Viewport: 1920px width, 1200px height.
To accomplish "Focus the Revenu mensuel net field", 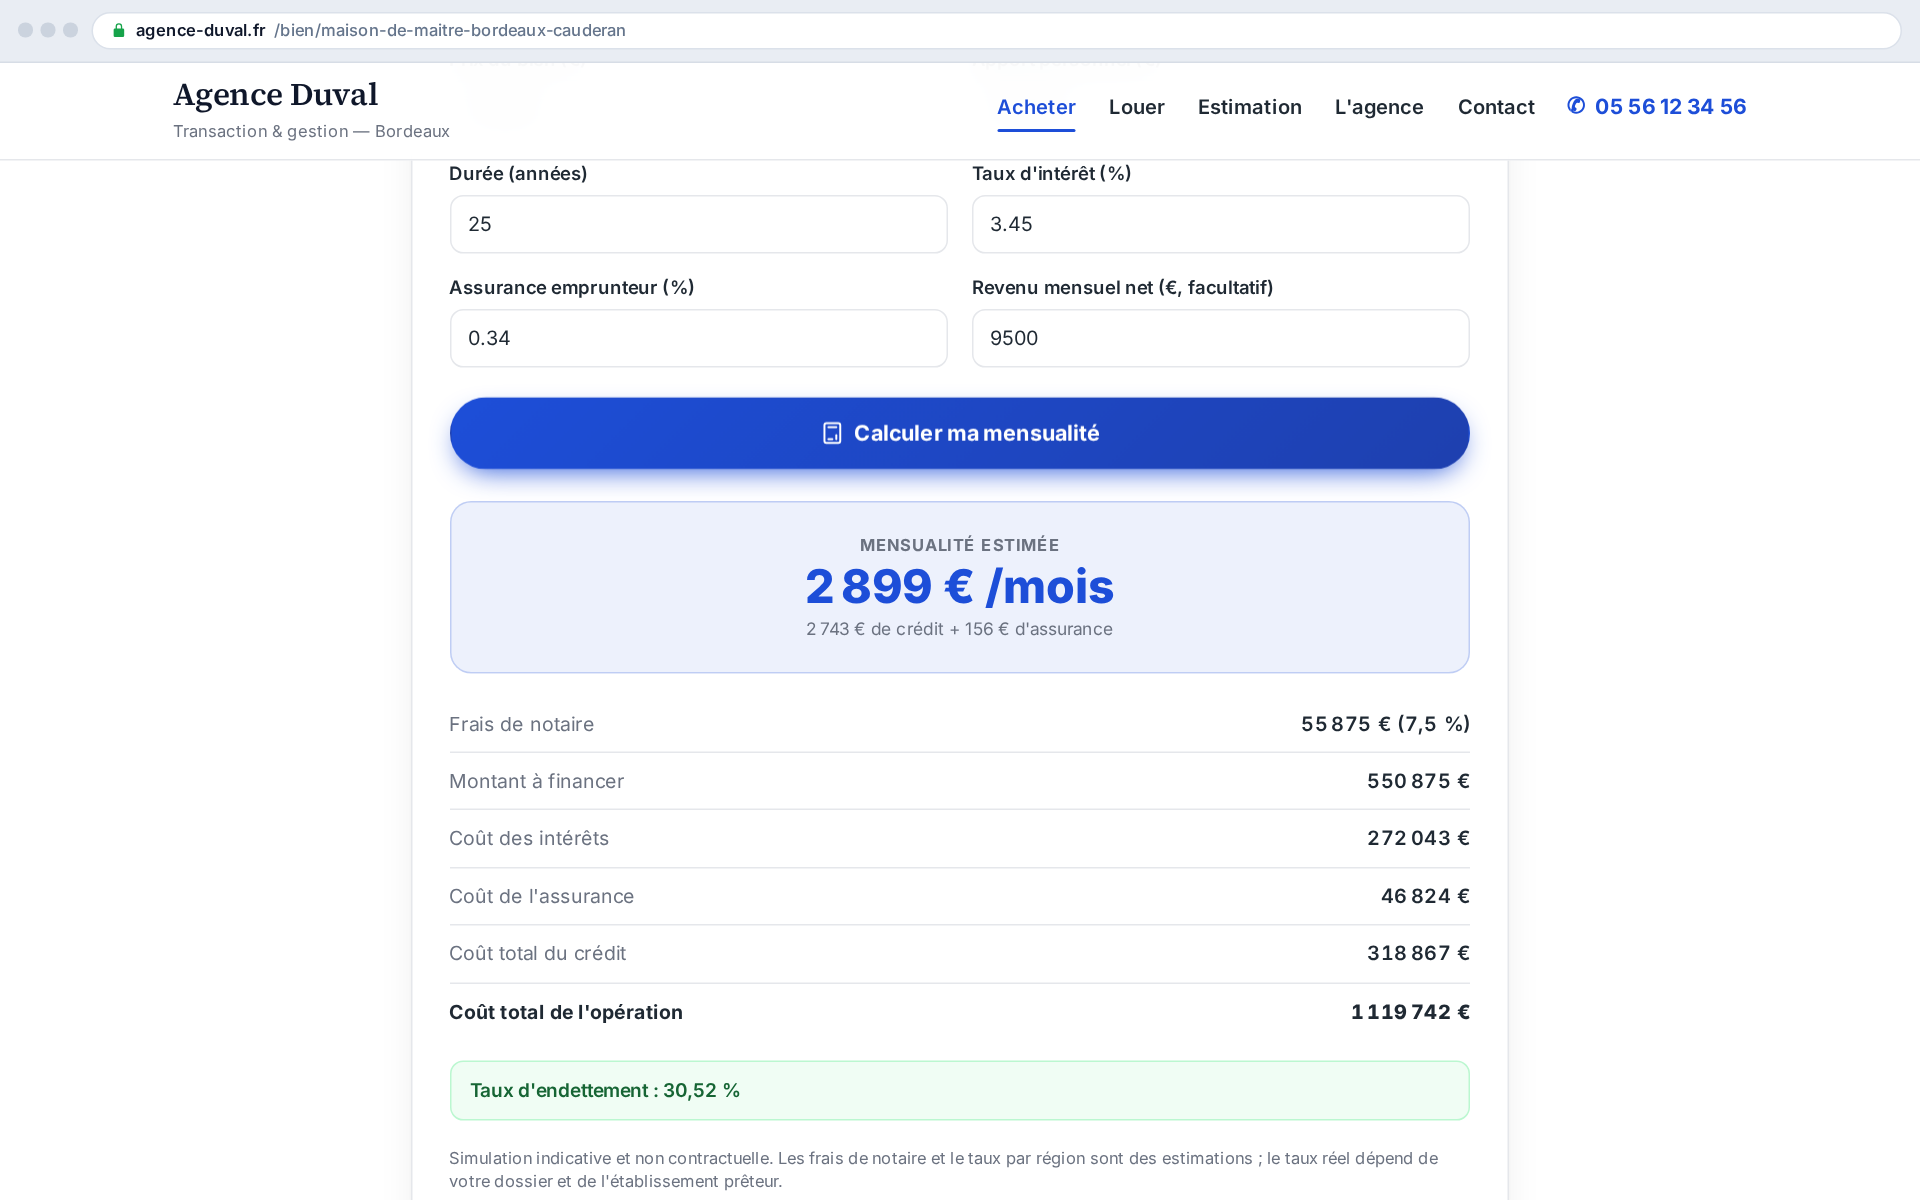I will pyautogui.click(x=1220, y=338).
